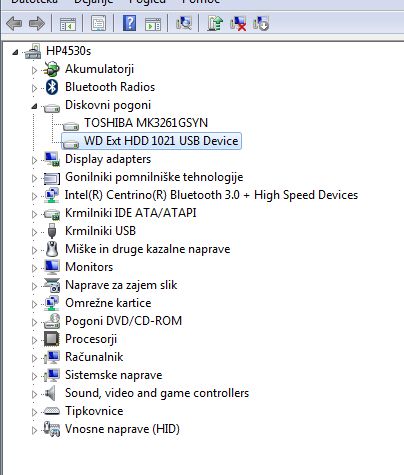Viewport: 404px width, 475px height.
Task: Expand the Procesorji category arrow
Action: click(x=34, y=340)
